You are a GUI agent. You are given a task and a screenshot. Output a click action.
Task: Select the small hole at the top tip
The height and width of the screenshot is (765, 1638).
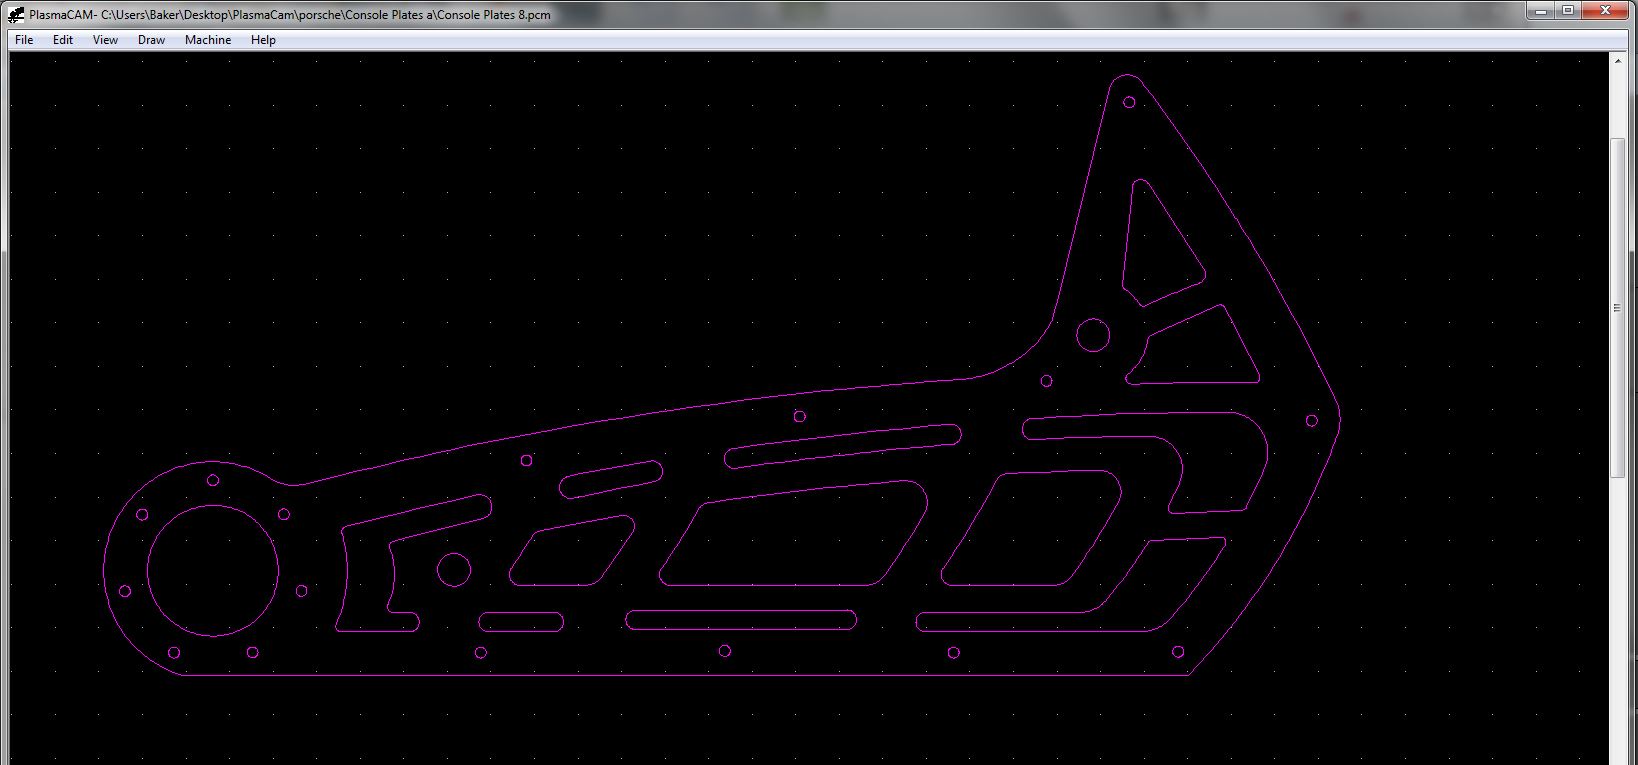tap(1129, 102)
